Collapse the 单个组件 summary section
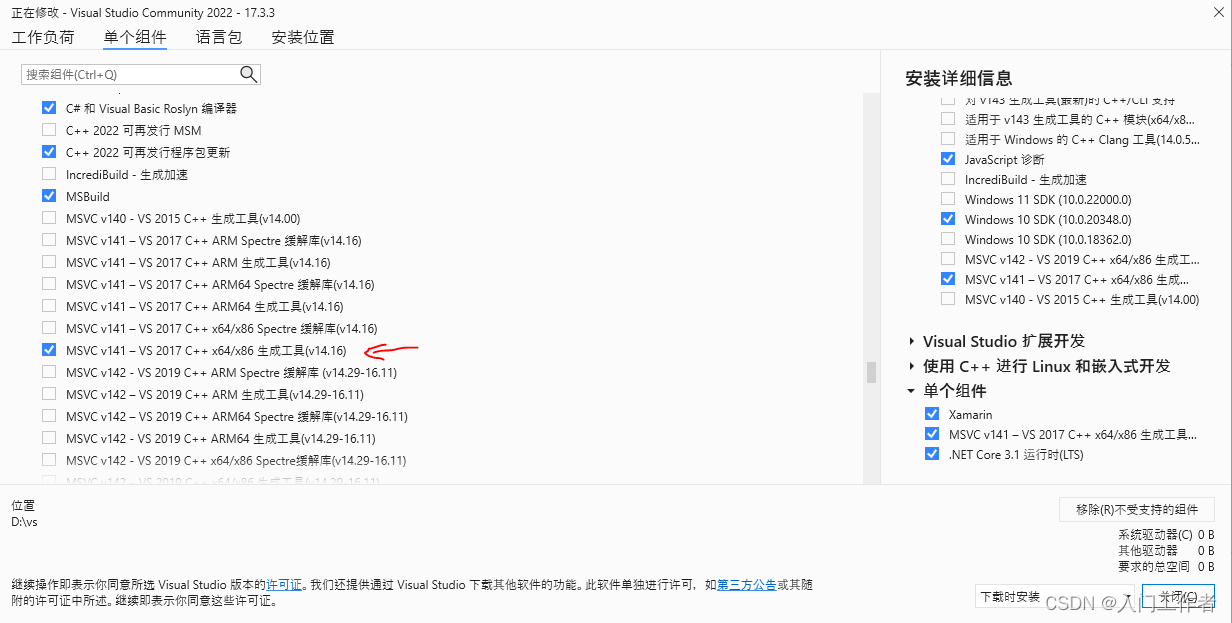The width and height of the screenshot is (1232, 623). (x=911, y=391)
